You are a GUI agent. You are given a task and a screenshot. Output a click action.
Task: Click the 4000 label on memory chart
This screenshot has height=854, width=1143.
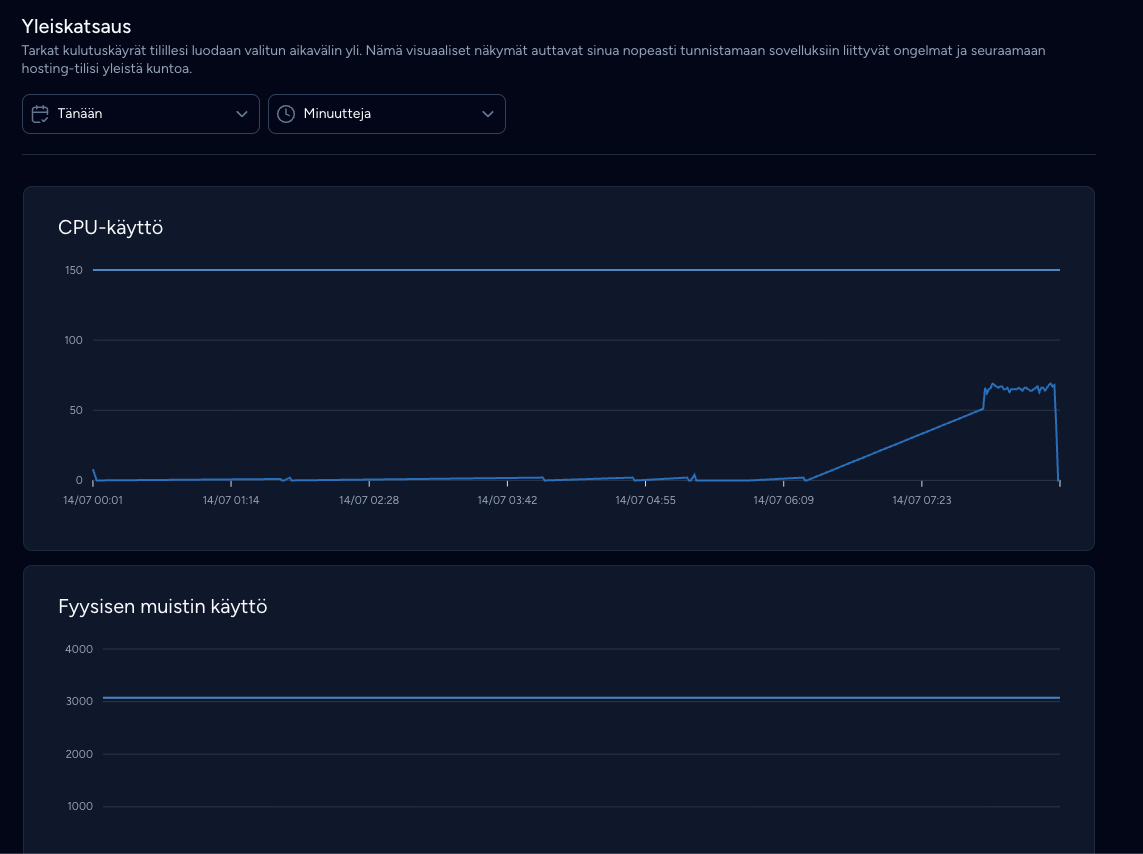(79, 649)
